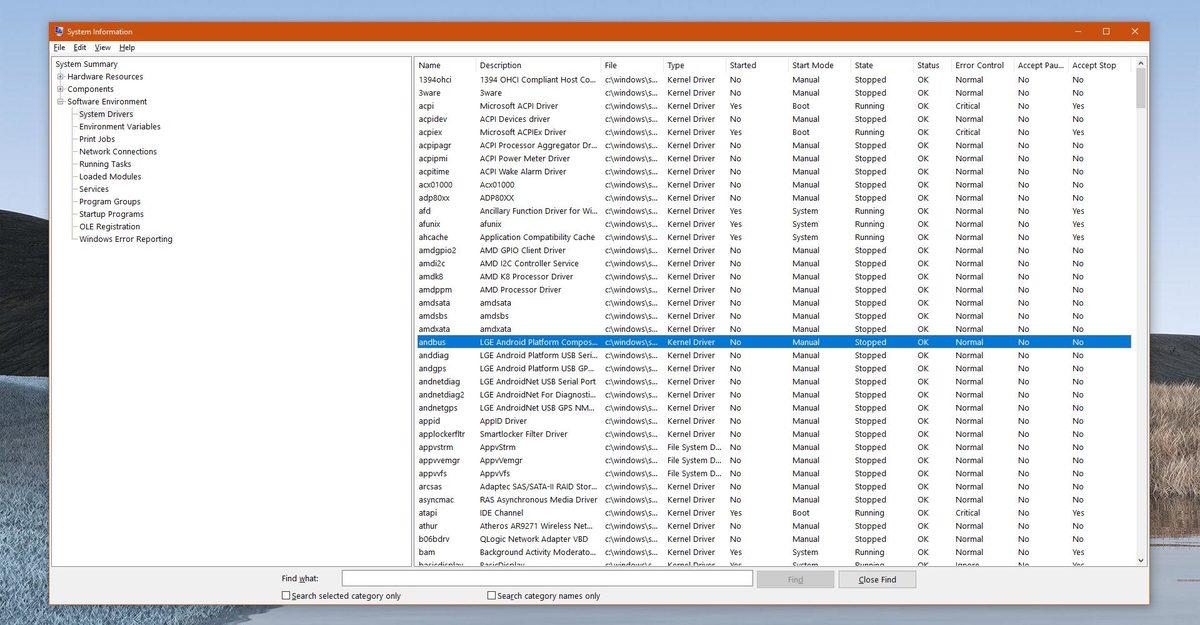This screenshot has height=625, width=1200.
Task: Sort drivers by the Name column
Action: point(430,65)
